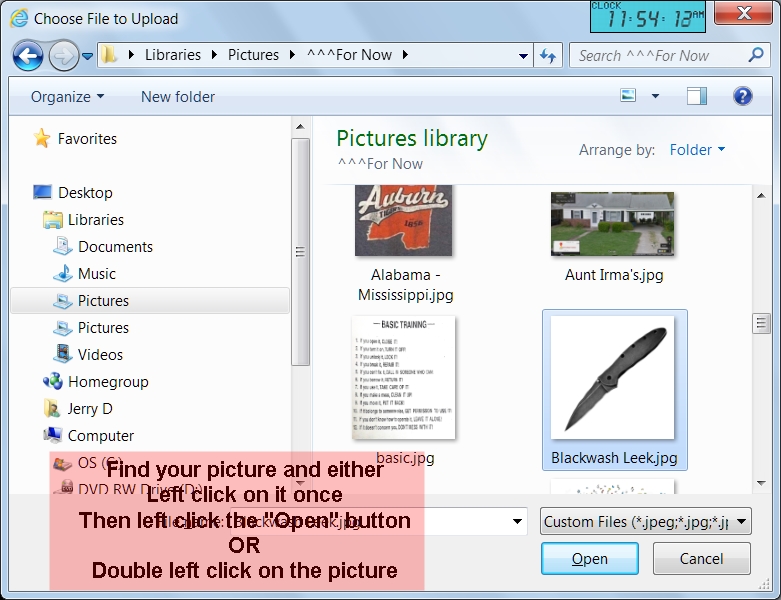
Task: Click the blue Help question mark icon
Action: tap(742, 96)
